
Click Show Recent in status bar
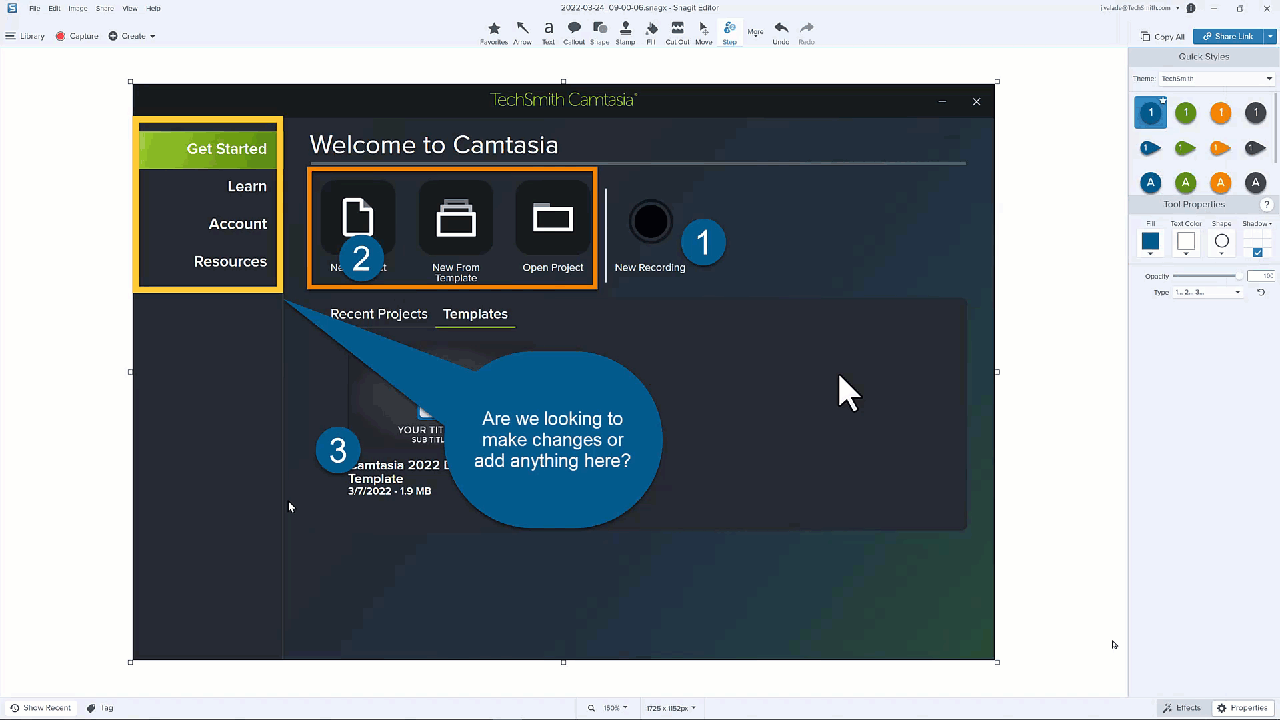coord(40,708)
